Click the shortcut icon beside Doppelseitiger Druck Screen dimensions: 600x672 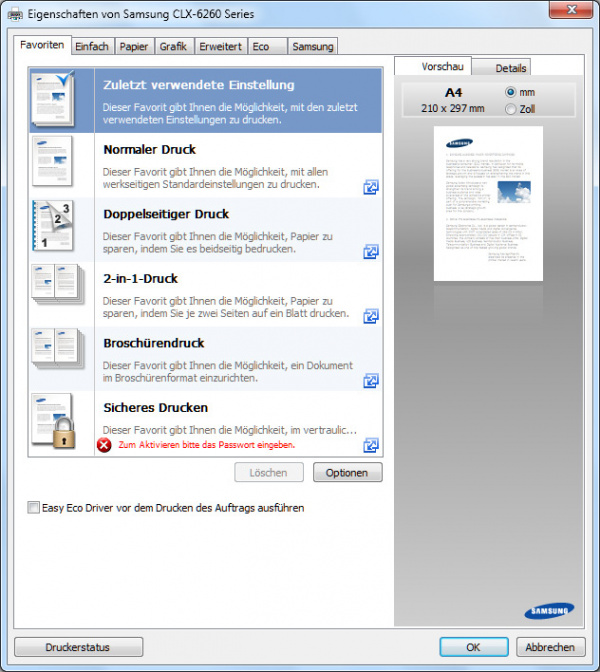371,252
